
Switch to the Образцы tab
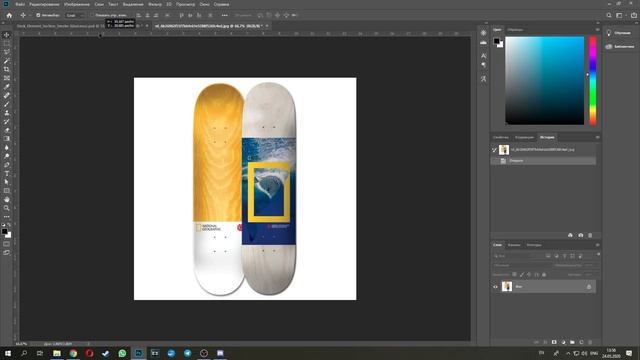515,29
